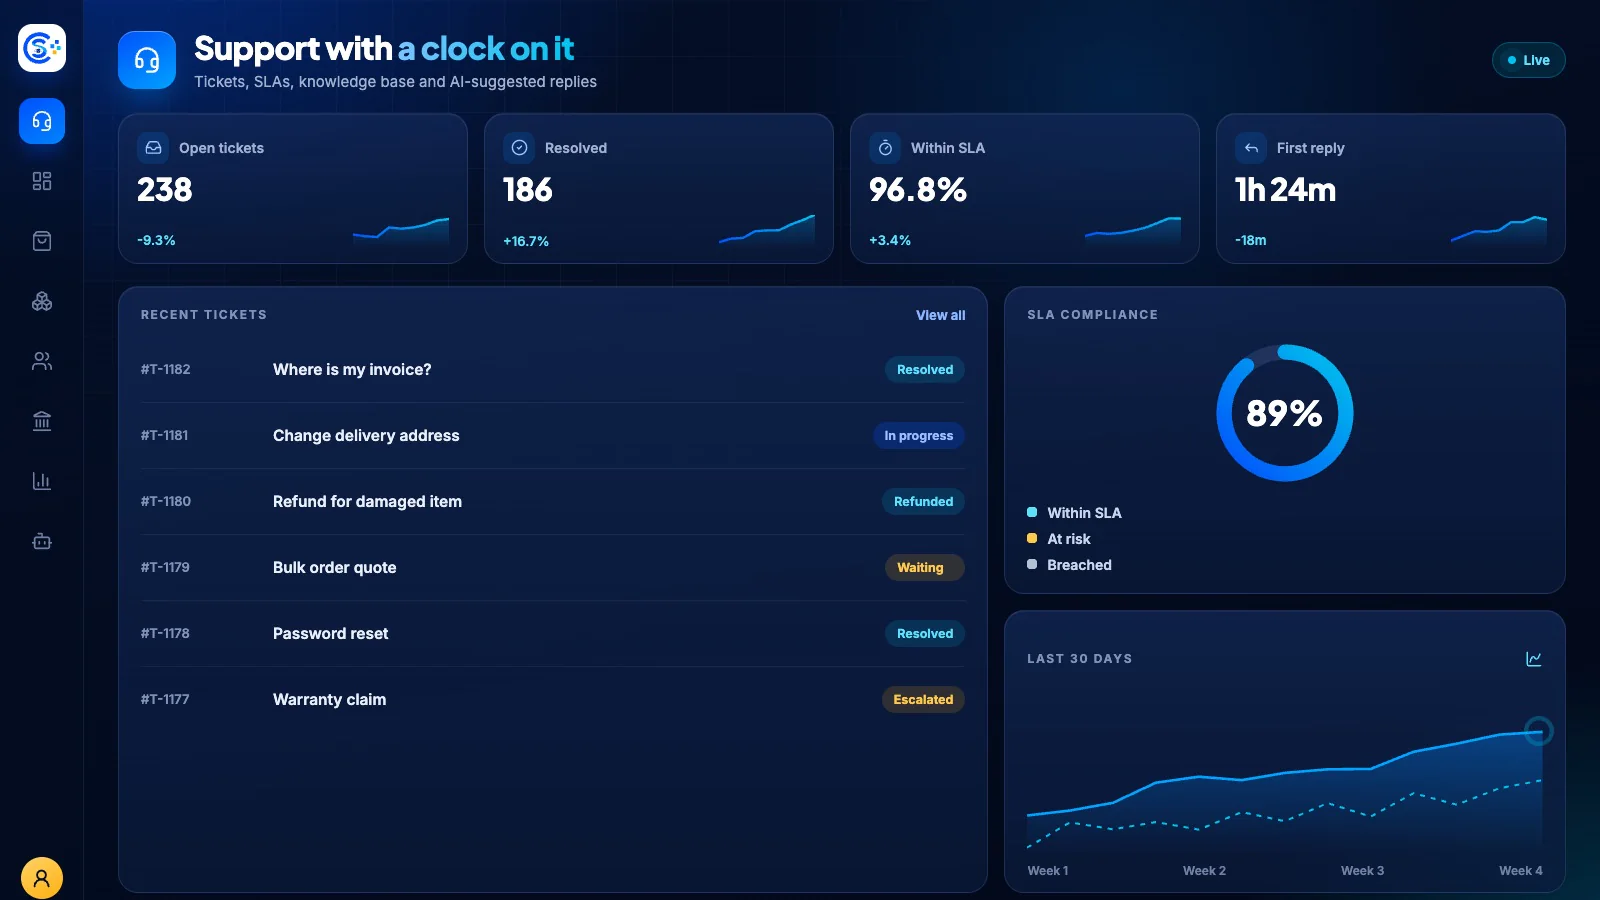Open the robot assistant sidebar icon
This screenshot has width=1600, height=900.
pos(42,541)
